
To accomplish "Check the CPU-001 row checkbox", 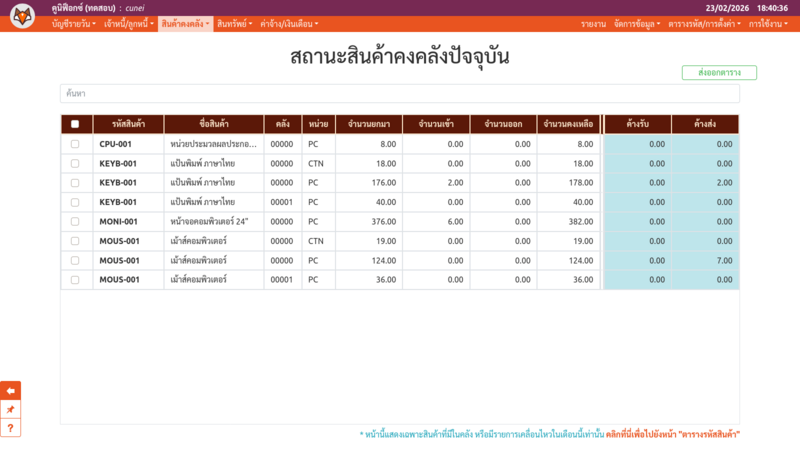I will 75,144.
